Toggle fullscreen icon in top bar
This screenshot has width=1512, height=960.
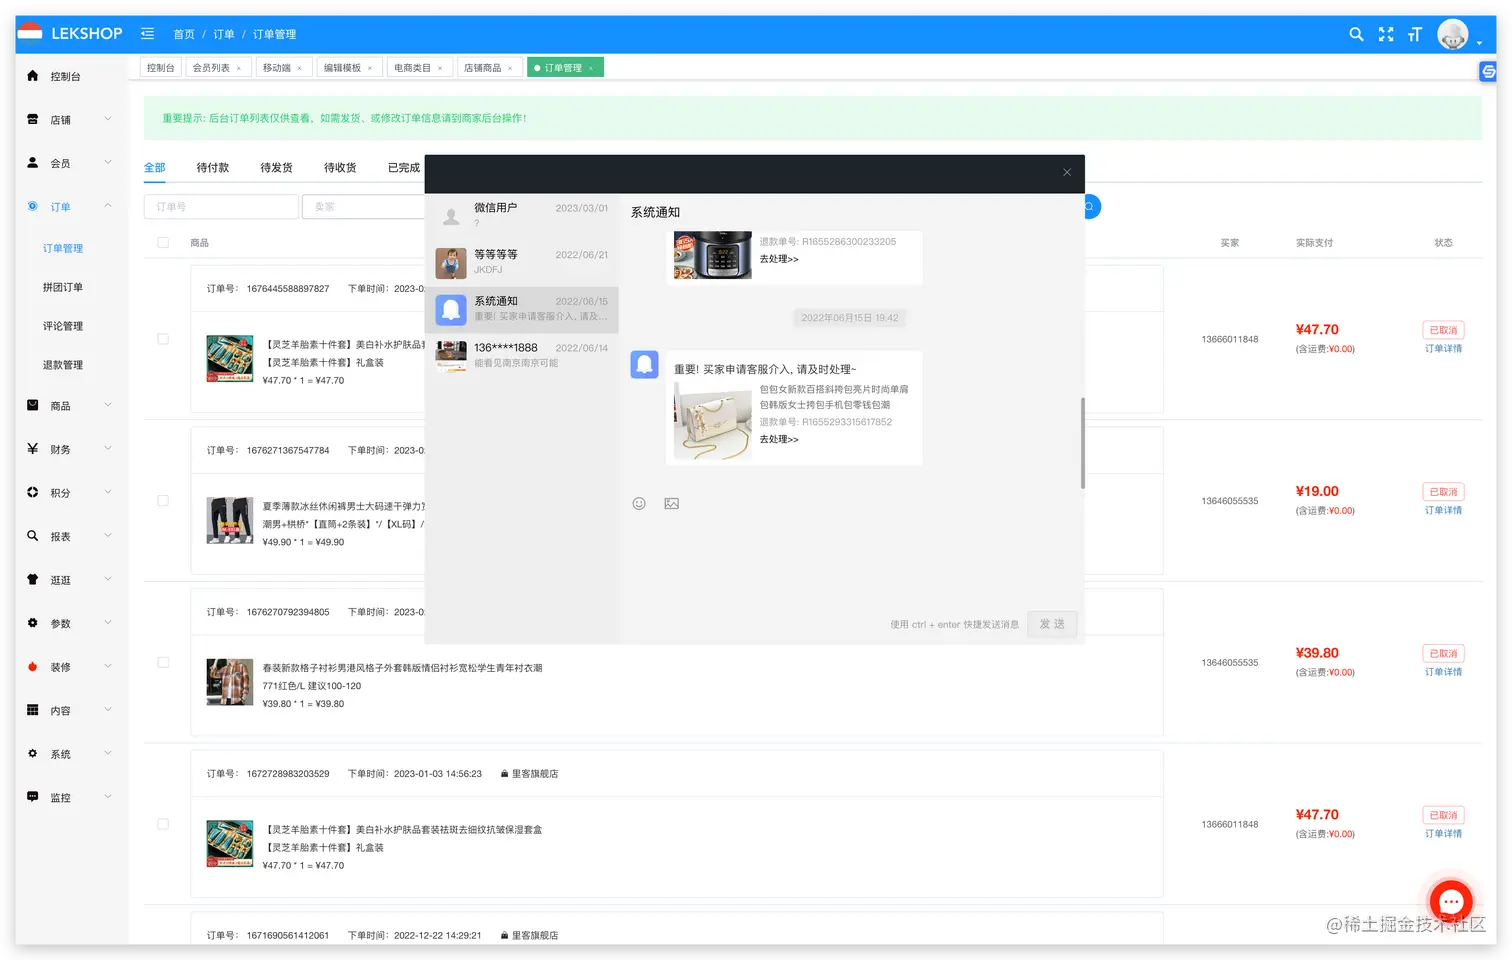click(1386, 34)
